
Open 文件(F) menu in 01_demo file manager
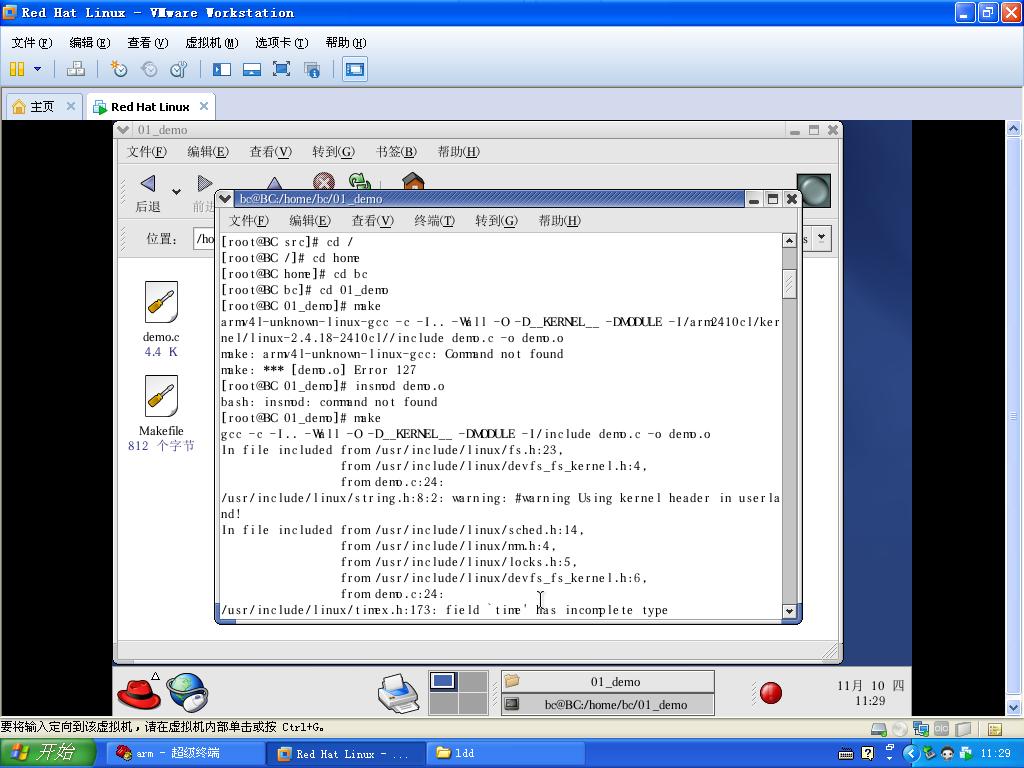click(x=146, y=152)
